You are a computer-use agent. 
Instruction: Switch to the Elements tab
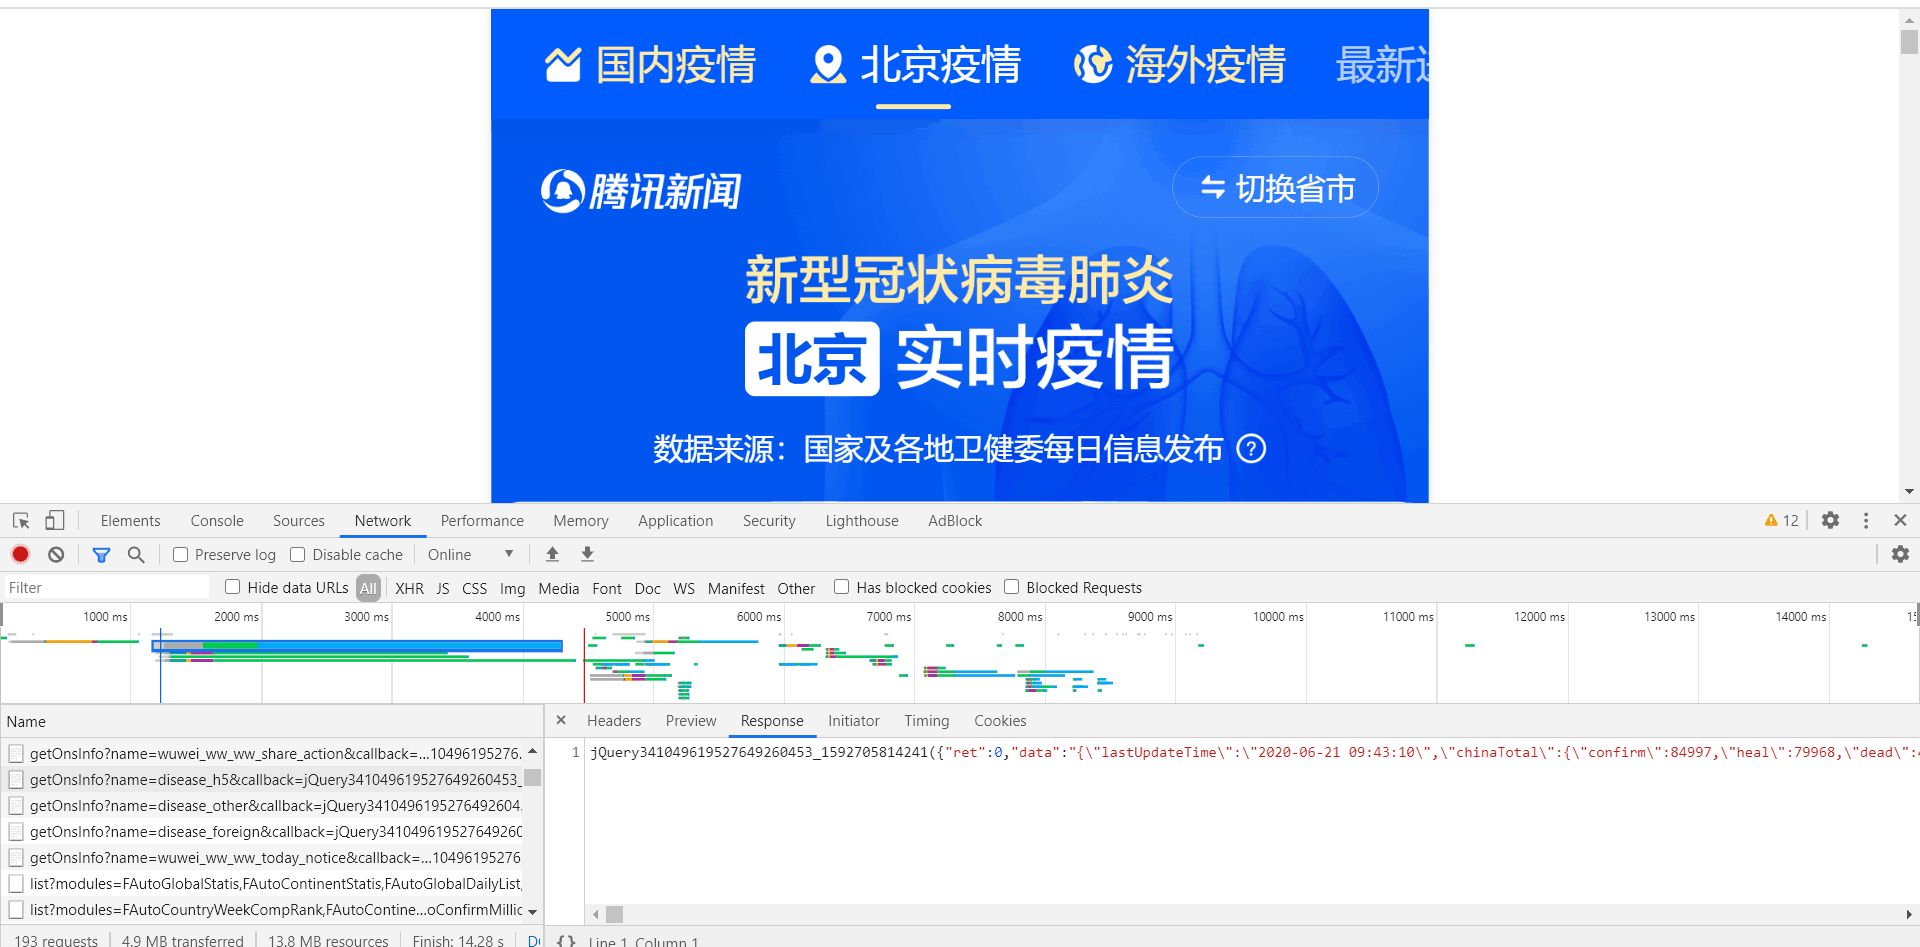(130, 521)
